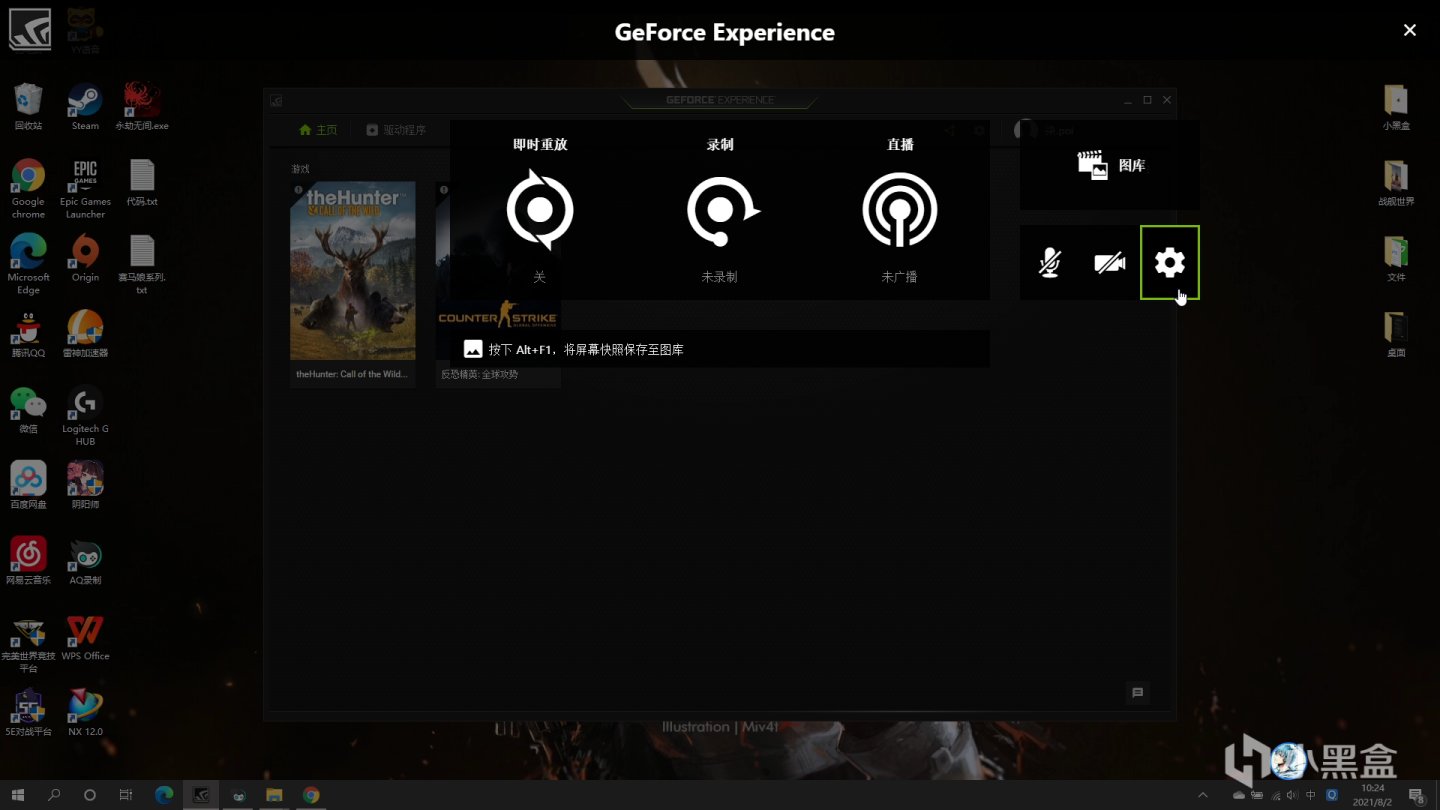Image resolution: width=1440 pixels, height=810 pixels.
Task: Select the 百度网盘 desktop shortcut
Action: coord(28,486)
